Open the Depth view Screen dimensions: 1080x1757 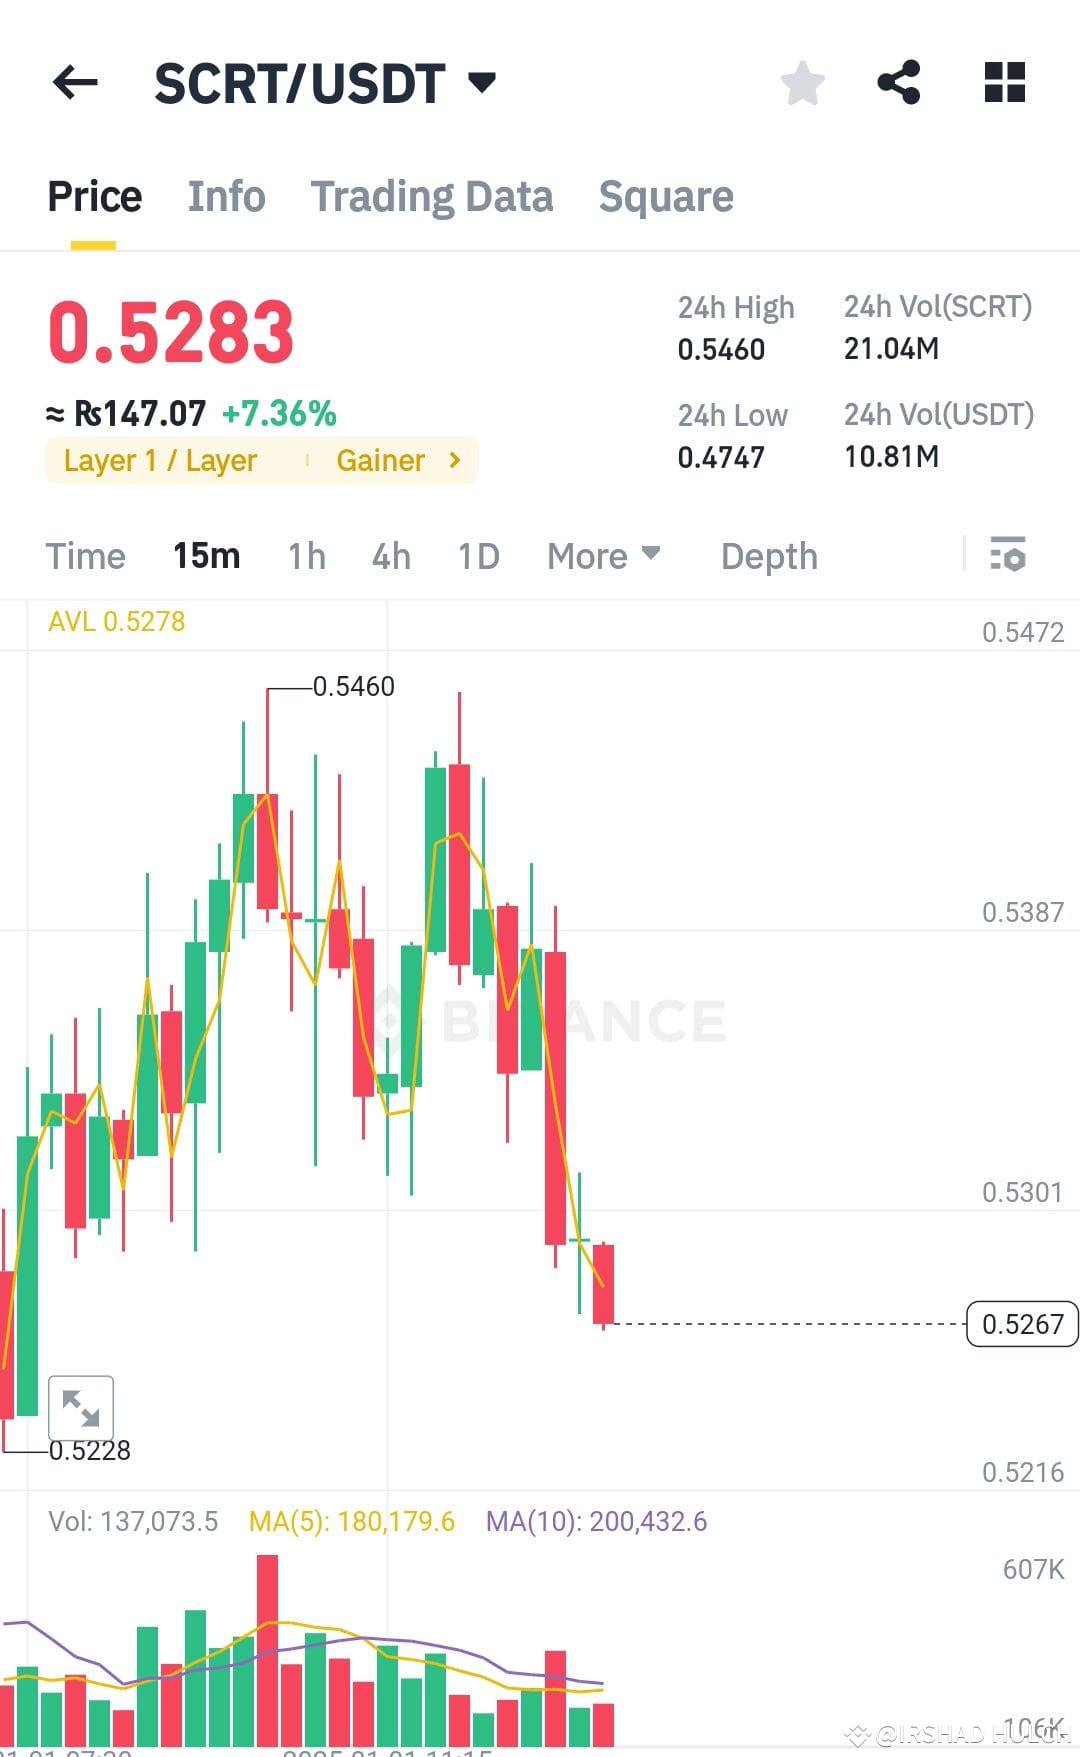tap(768, 556)
